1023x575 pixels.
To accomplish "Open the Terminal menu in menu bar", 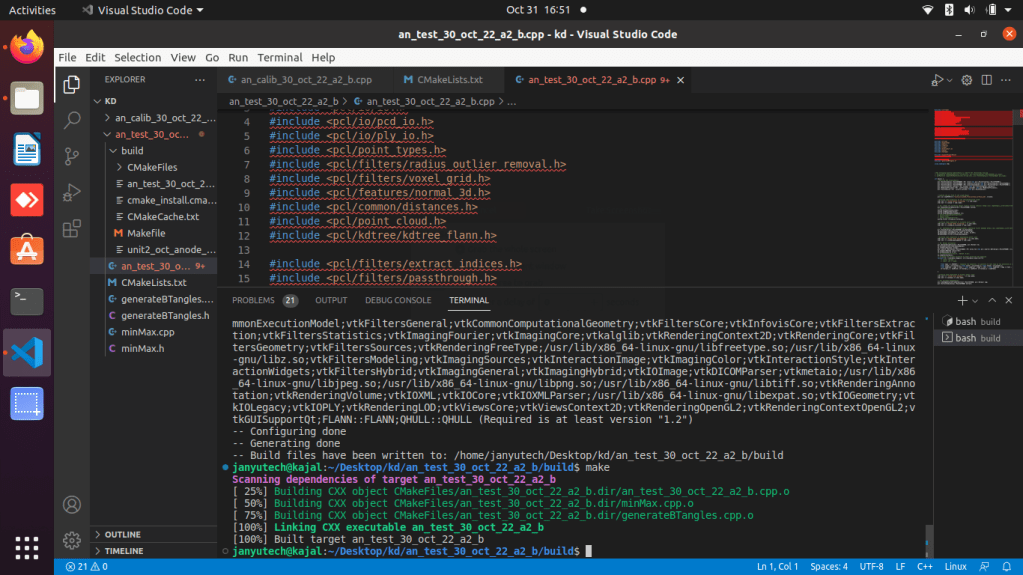I will 279,58.
